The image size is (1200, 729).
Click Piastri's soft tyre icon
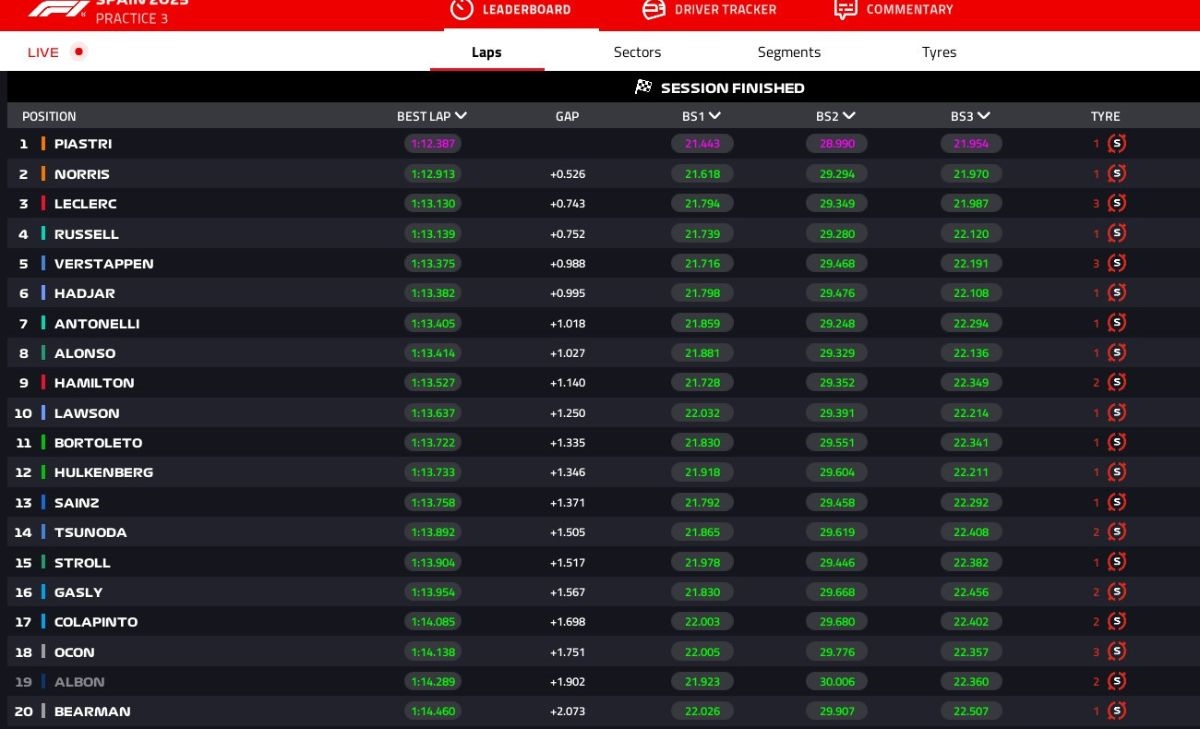click(x=1117, y=144)
